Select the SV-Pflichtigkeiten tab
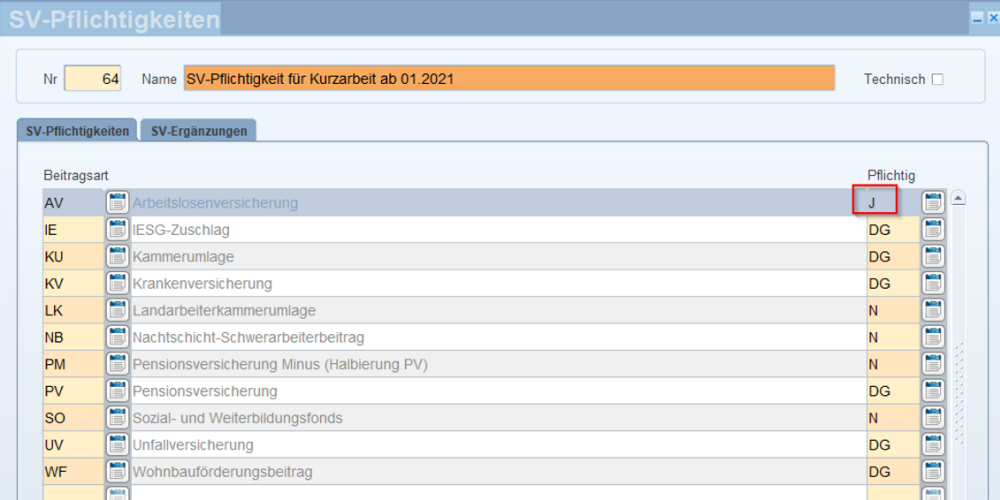This screenshot has width=1000, height=500. (77, 131)
